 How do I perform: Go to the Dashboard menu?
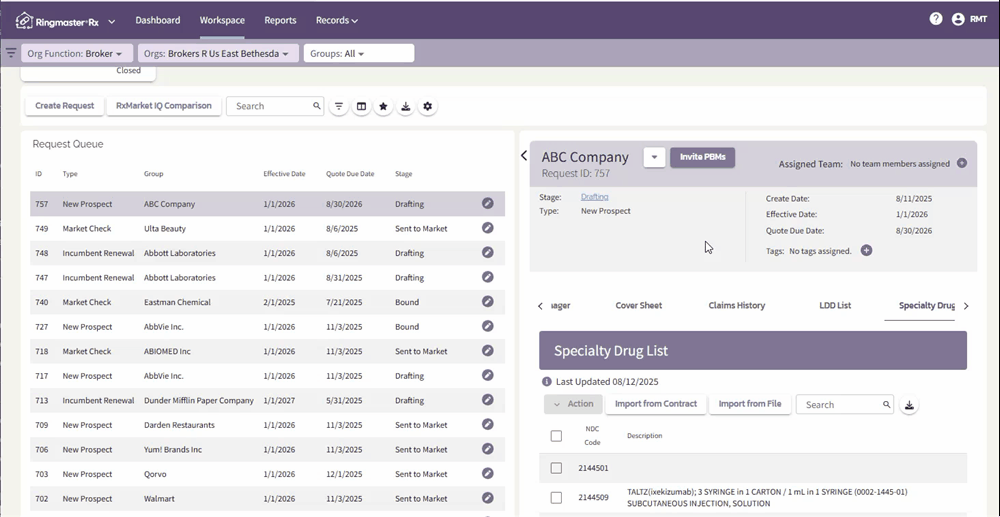(158, 20)
